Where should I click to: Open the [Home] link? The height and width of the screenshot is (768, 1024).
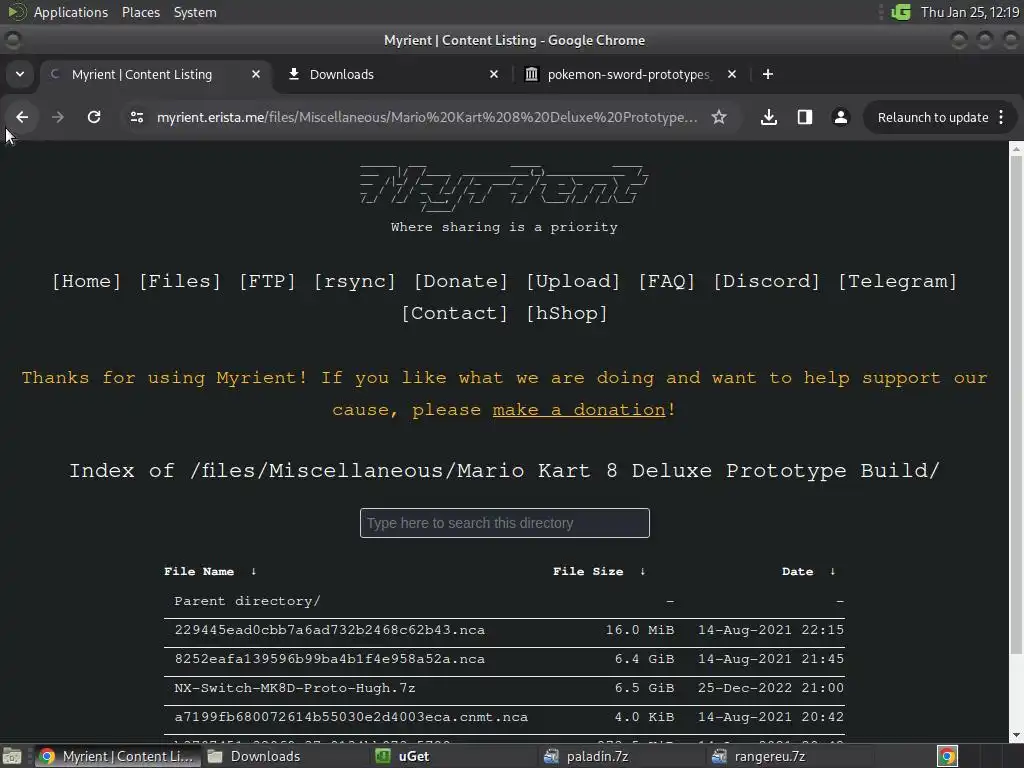coord(87,281)
